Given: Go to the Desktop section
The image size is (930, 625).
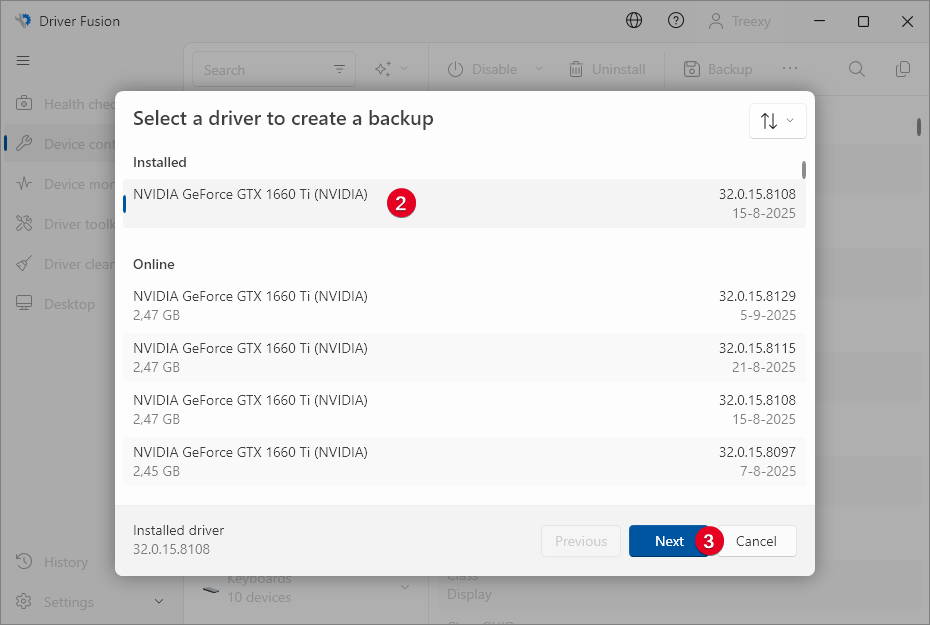Looking at the screenshot, I should pyautogui.click(x=56, y=304).
